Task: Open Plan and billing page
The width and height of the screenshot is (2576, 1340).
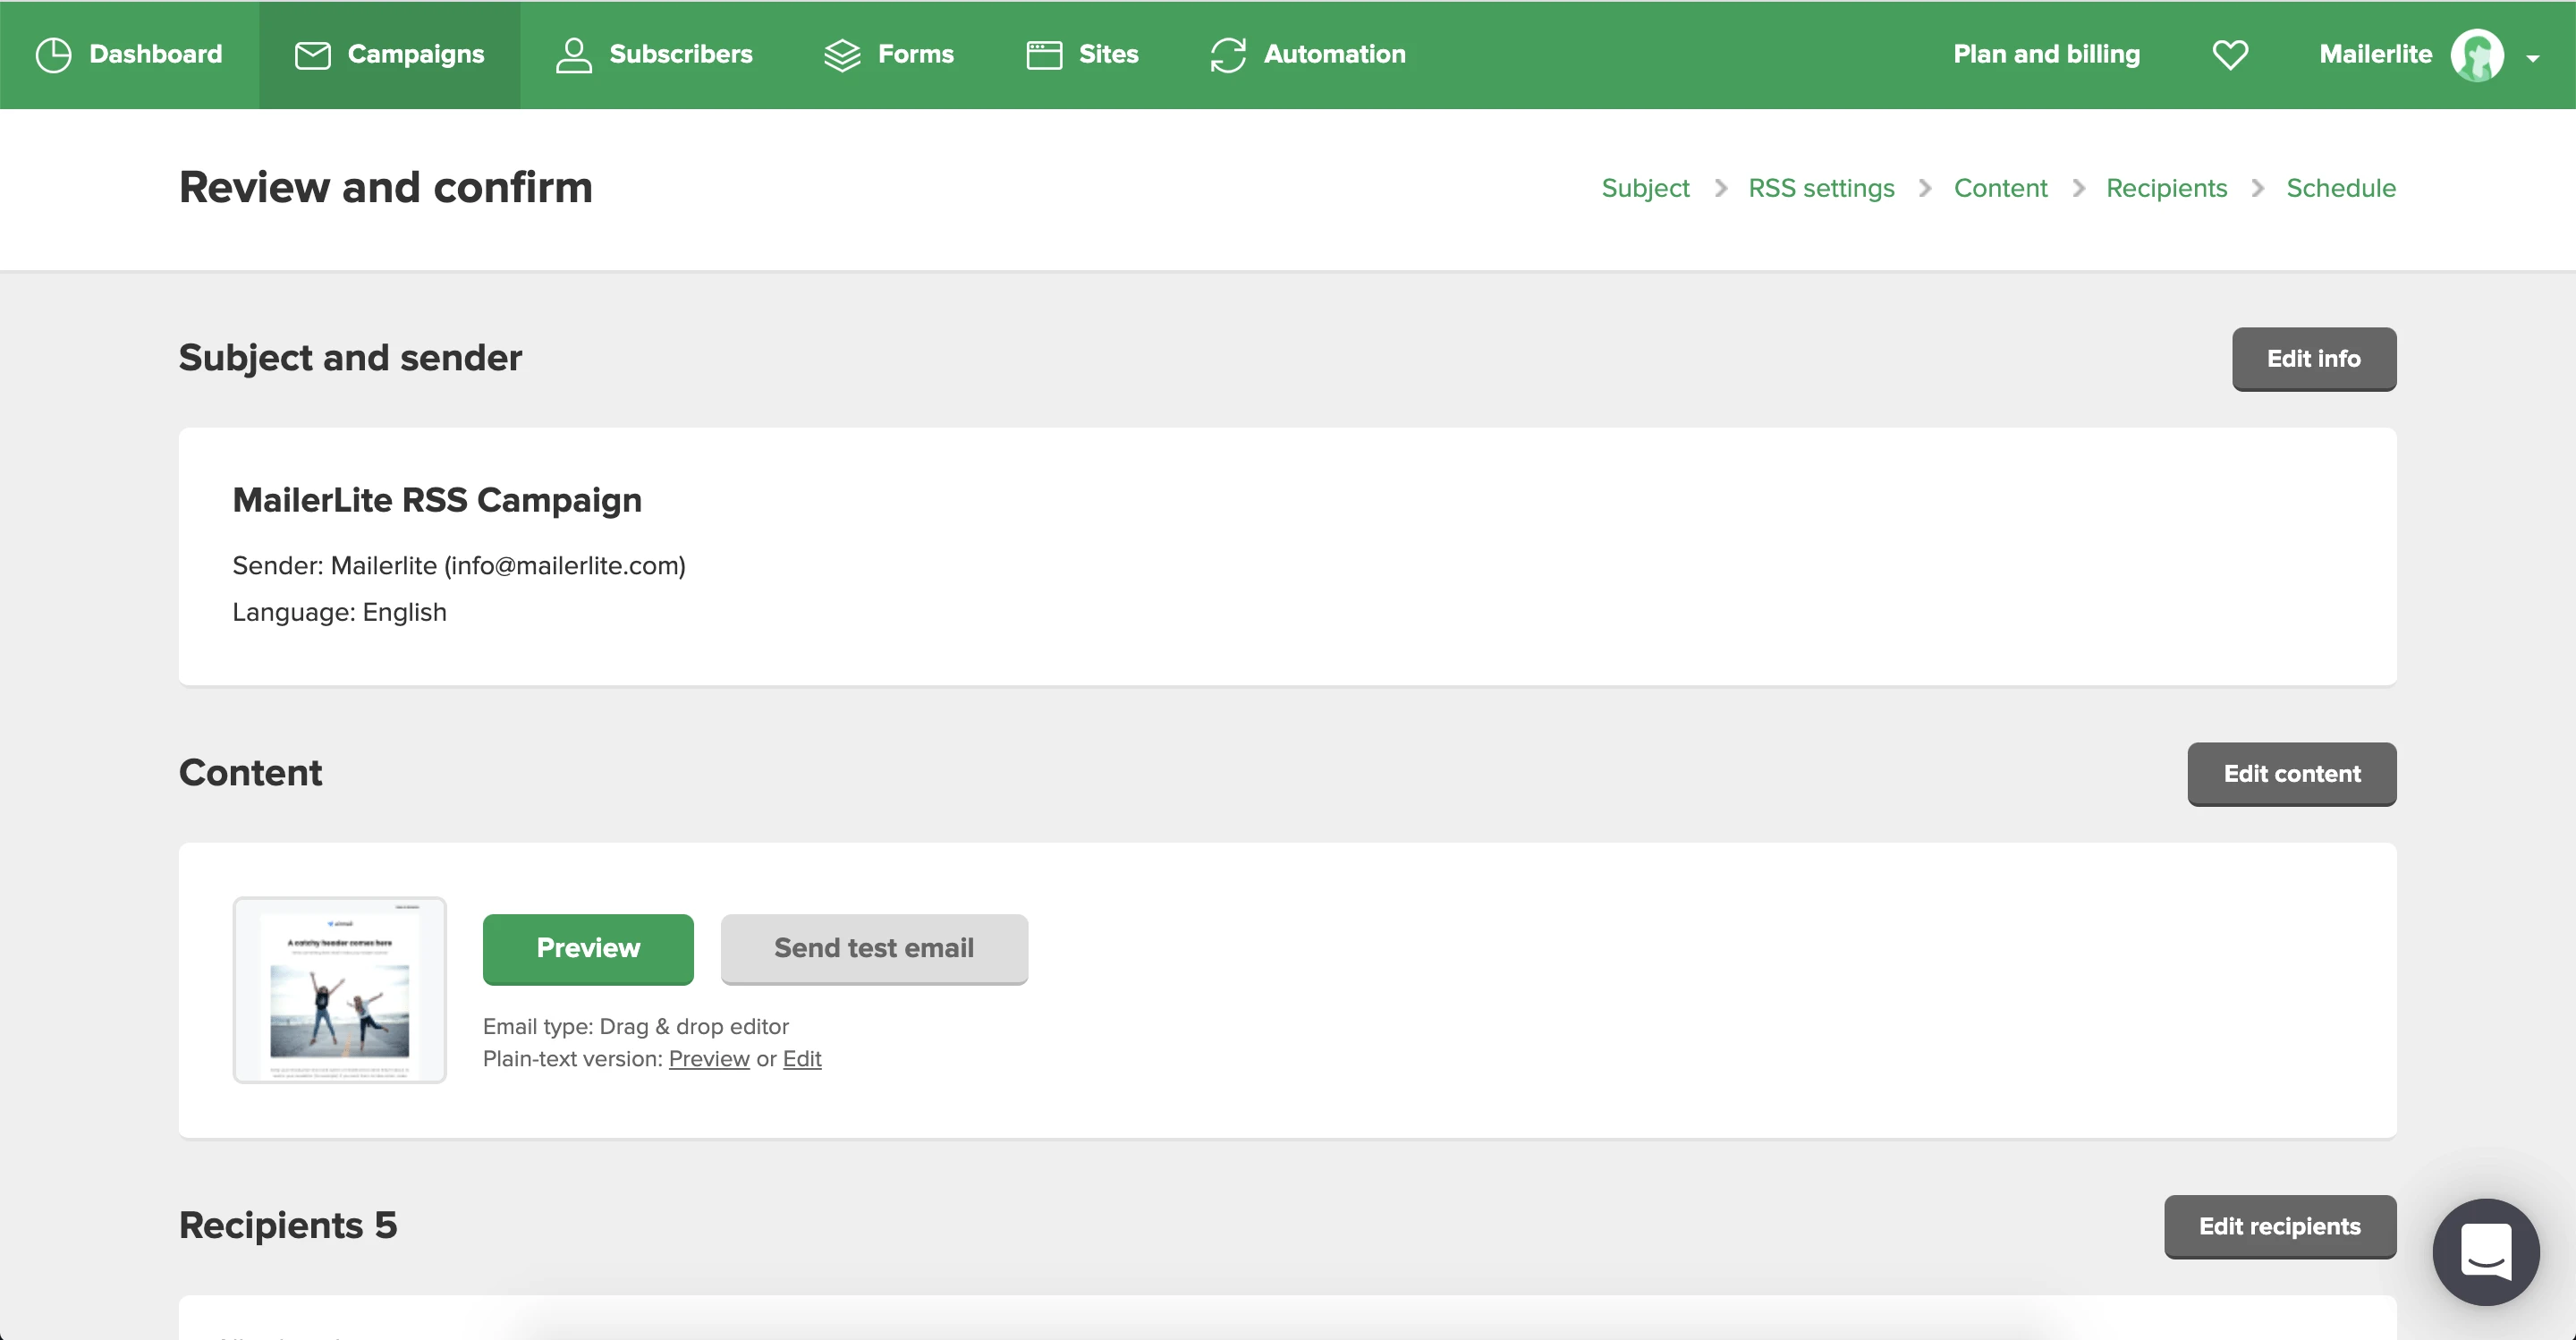Action: click(x=2046, y=54)
